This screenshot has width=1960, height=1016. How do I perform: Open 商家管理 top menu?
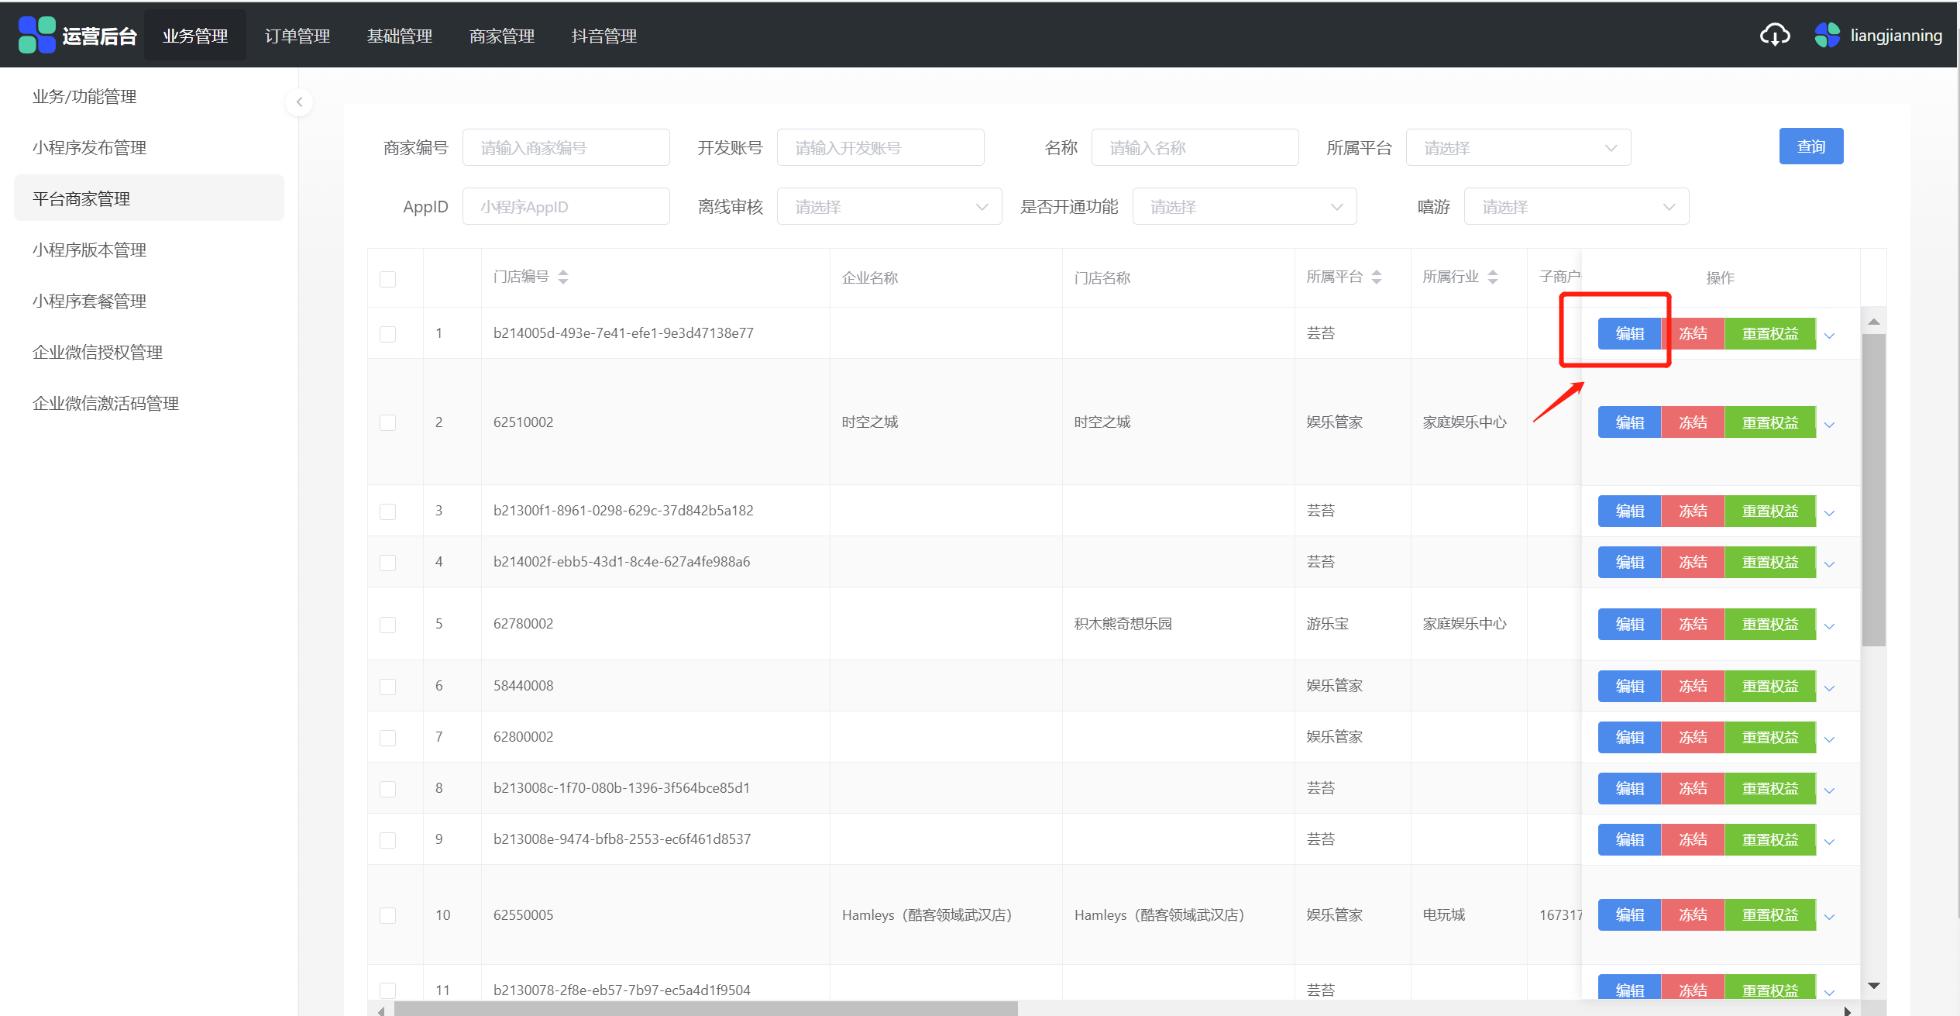[x=501, y=36]
